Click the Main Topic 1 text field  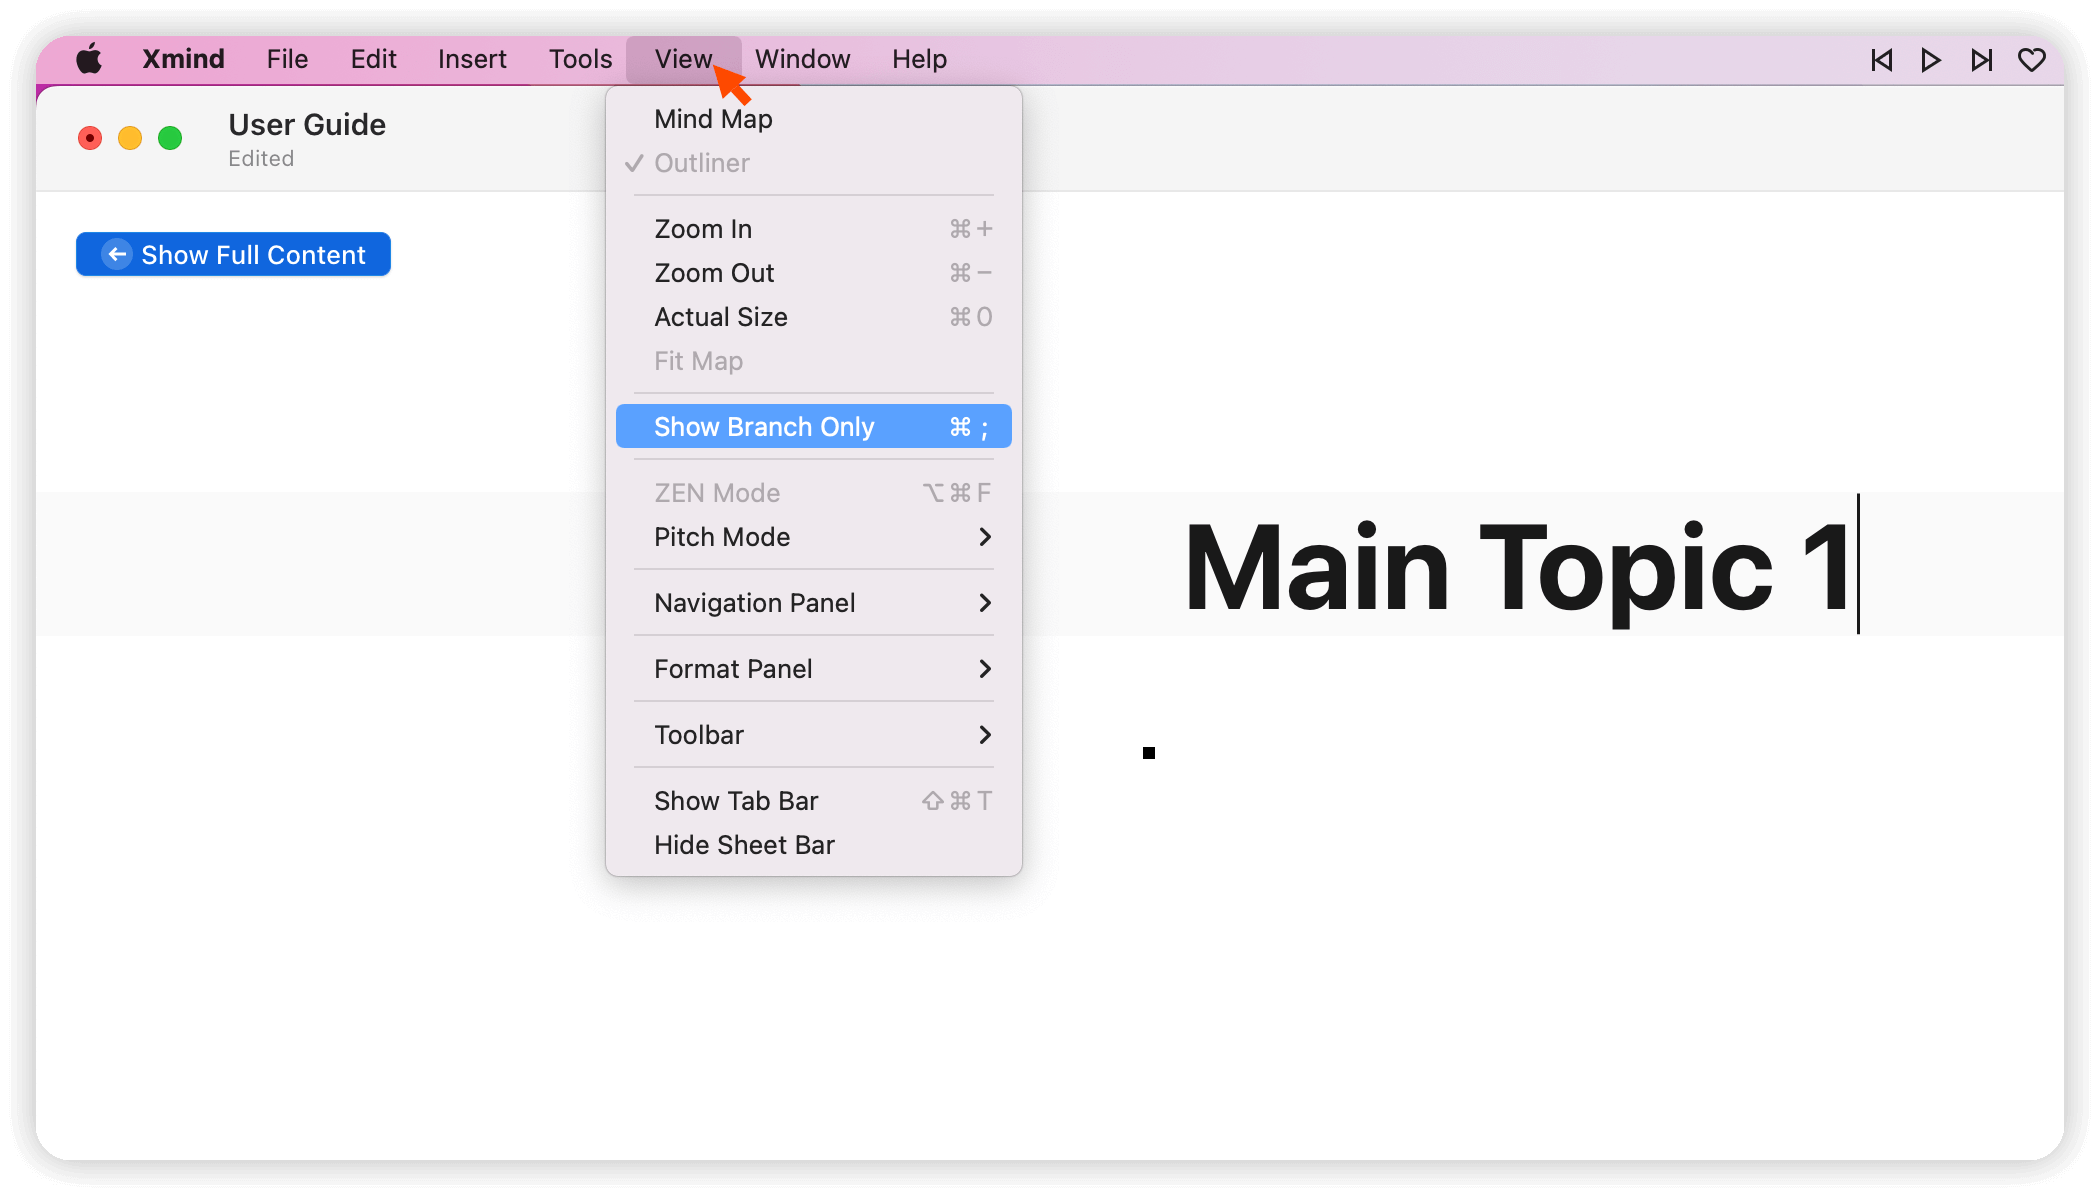(1516, 566)
